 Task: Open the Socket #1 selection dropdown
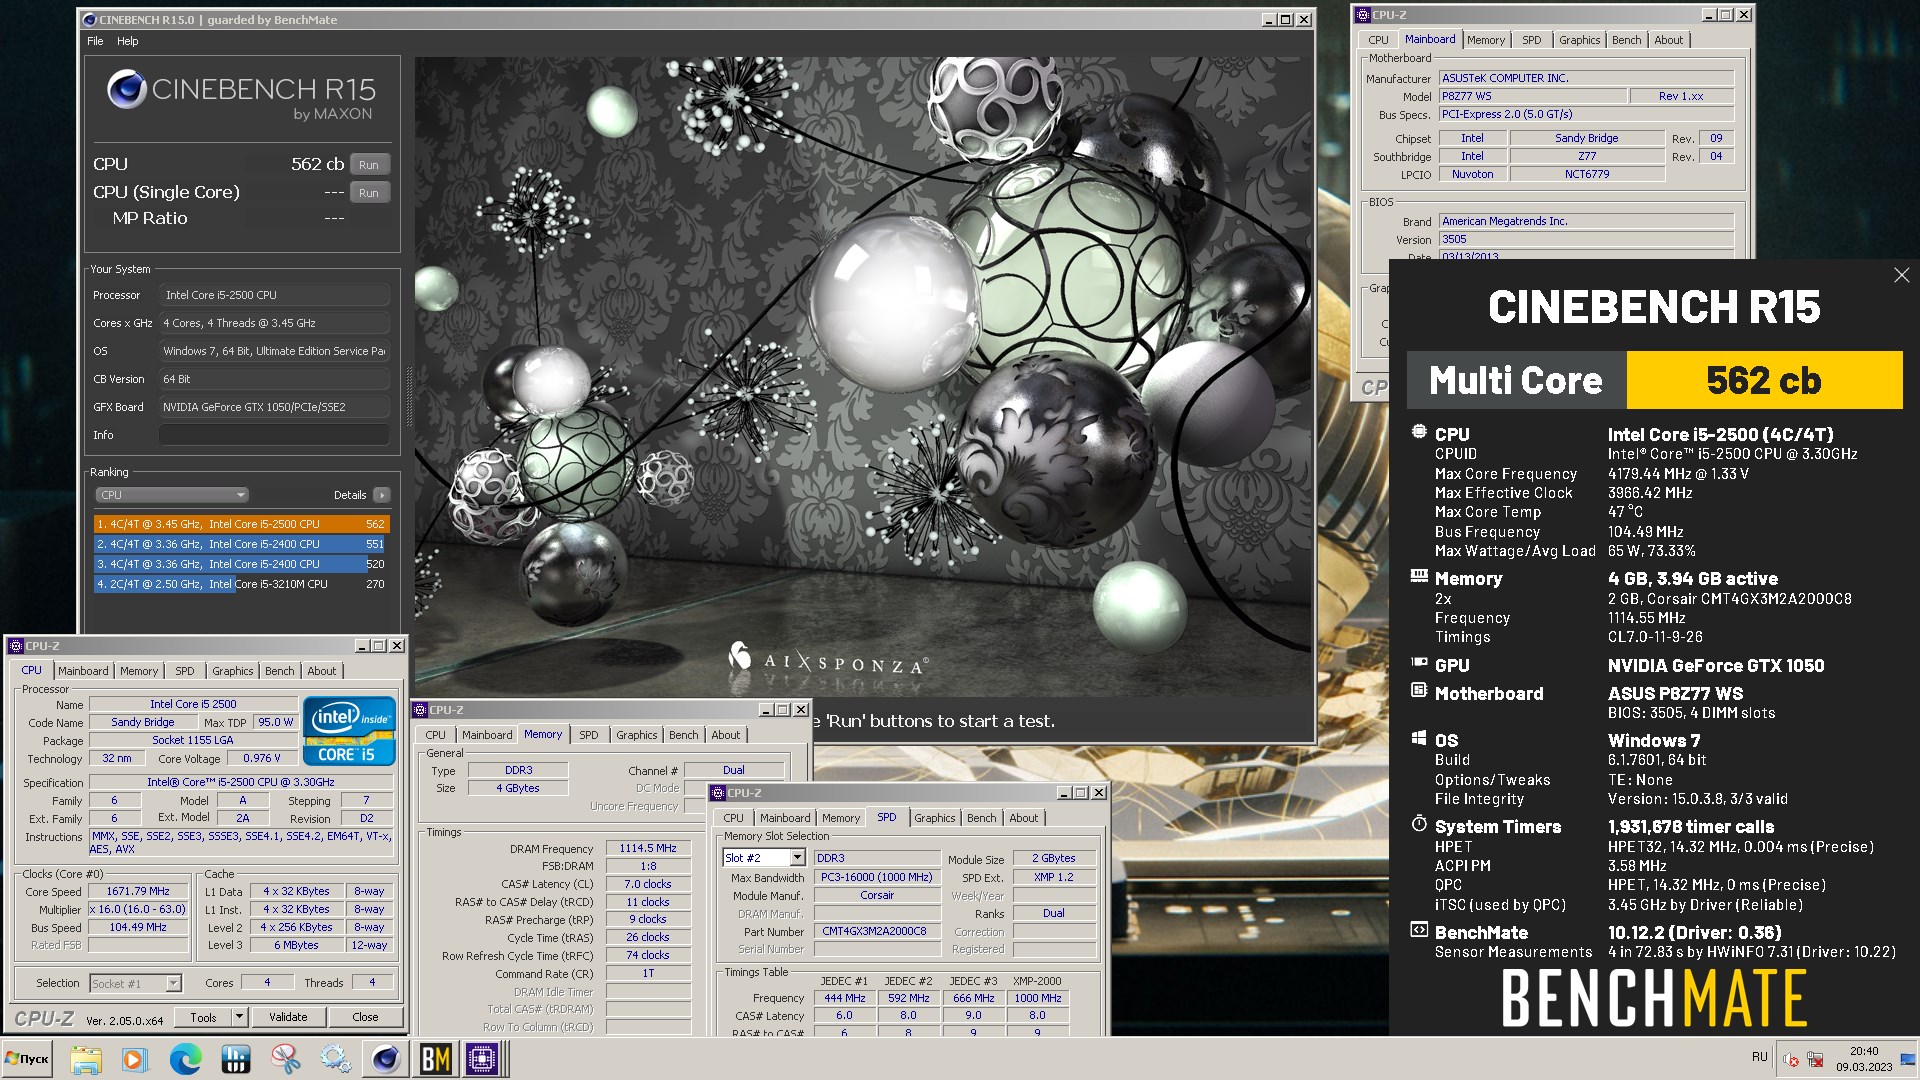click(x=136, y=984)
